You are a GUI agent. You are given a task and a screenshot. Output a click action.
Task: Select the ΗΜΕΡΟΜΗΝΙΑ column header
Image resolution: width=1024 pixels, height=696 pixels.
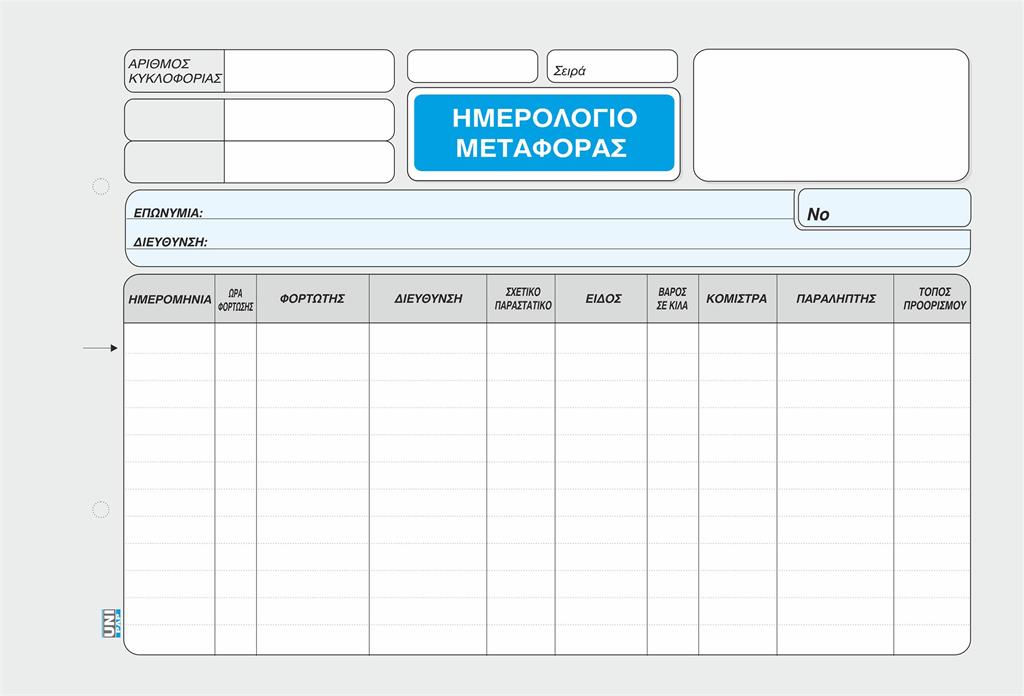(x=170, y=299)
